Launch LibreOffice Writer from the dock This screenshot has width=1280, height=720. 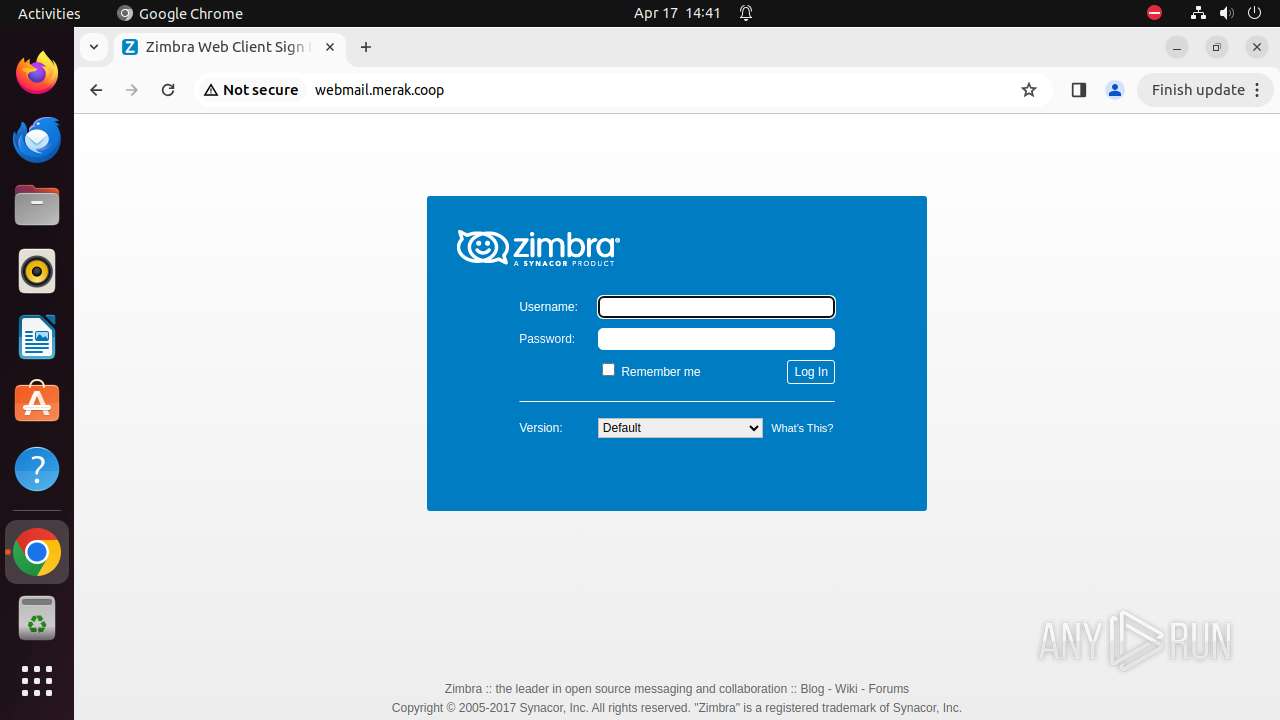[37, 337]
